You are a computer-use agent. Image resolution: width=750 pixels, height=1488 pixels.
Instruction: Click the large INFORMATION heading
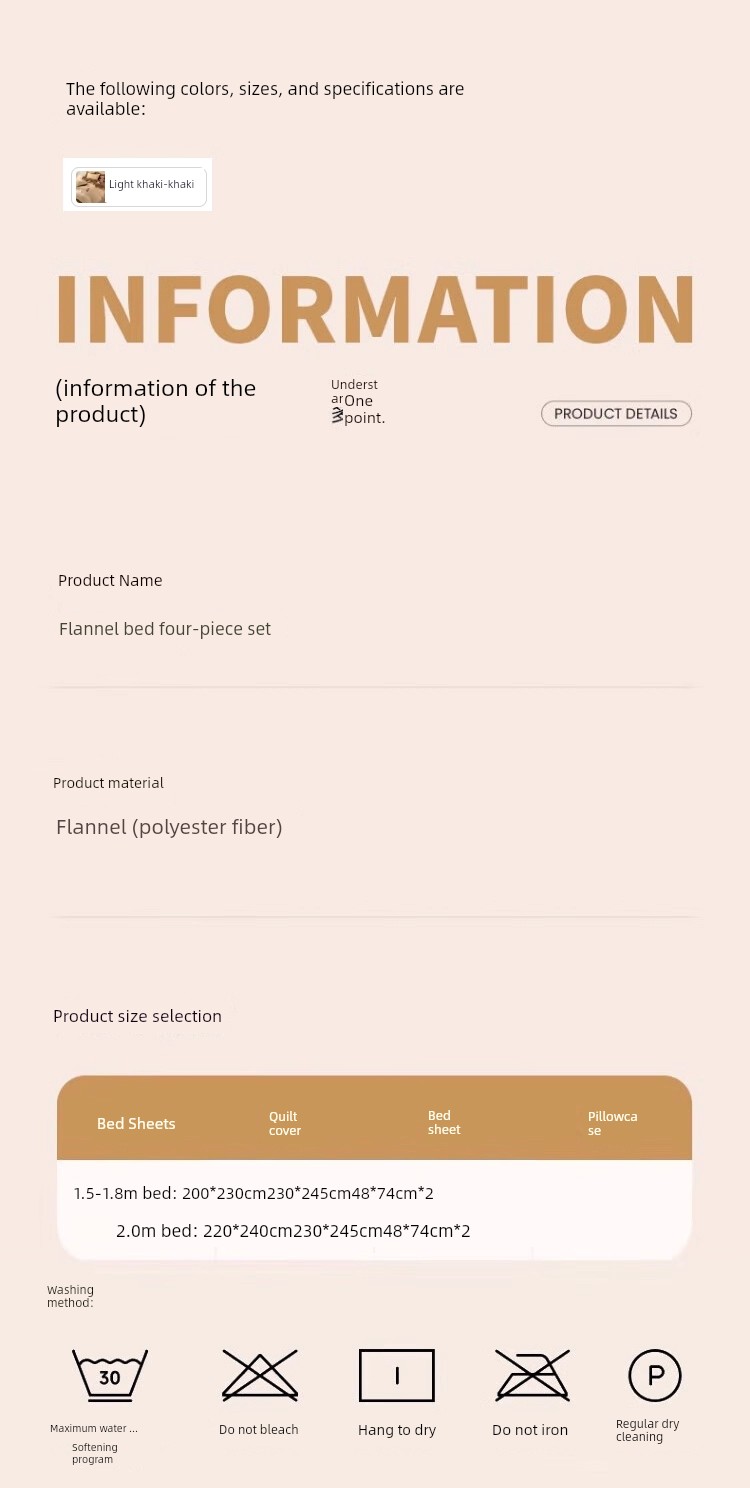(375, 308)
